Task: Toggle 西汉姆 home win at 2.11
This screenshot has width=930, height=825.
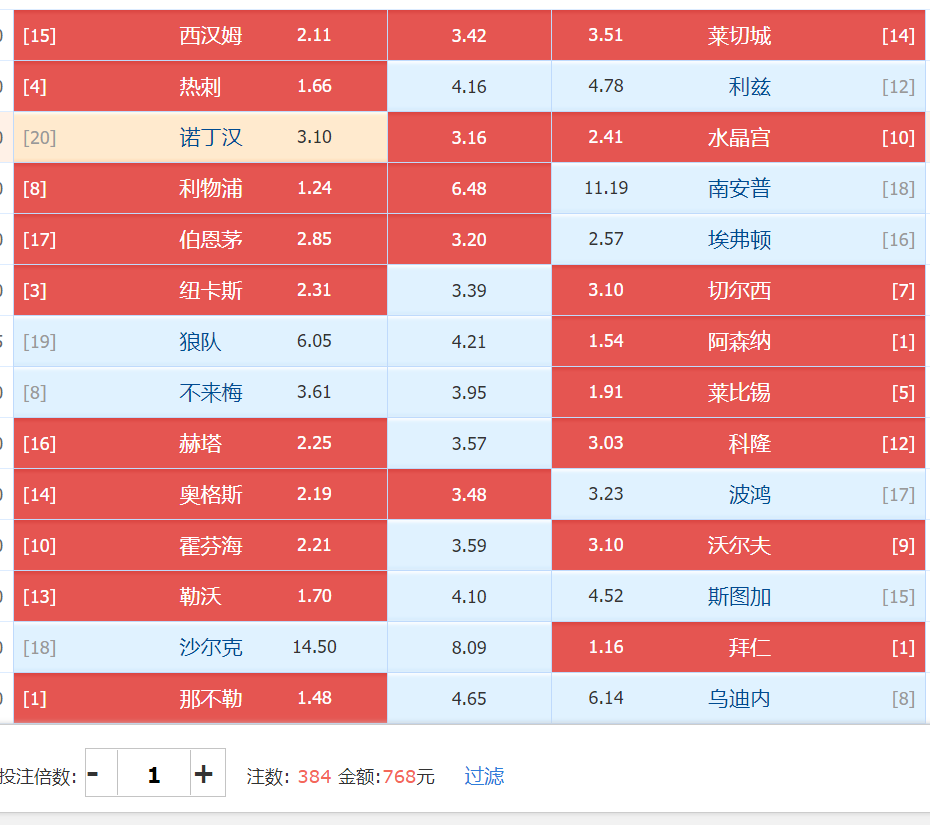Action: tap(200, 36)
